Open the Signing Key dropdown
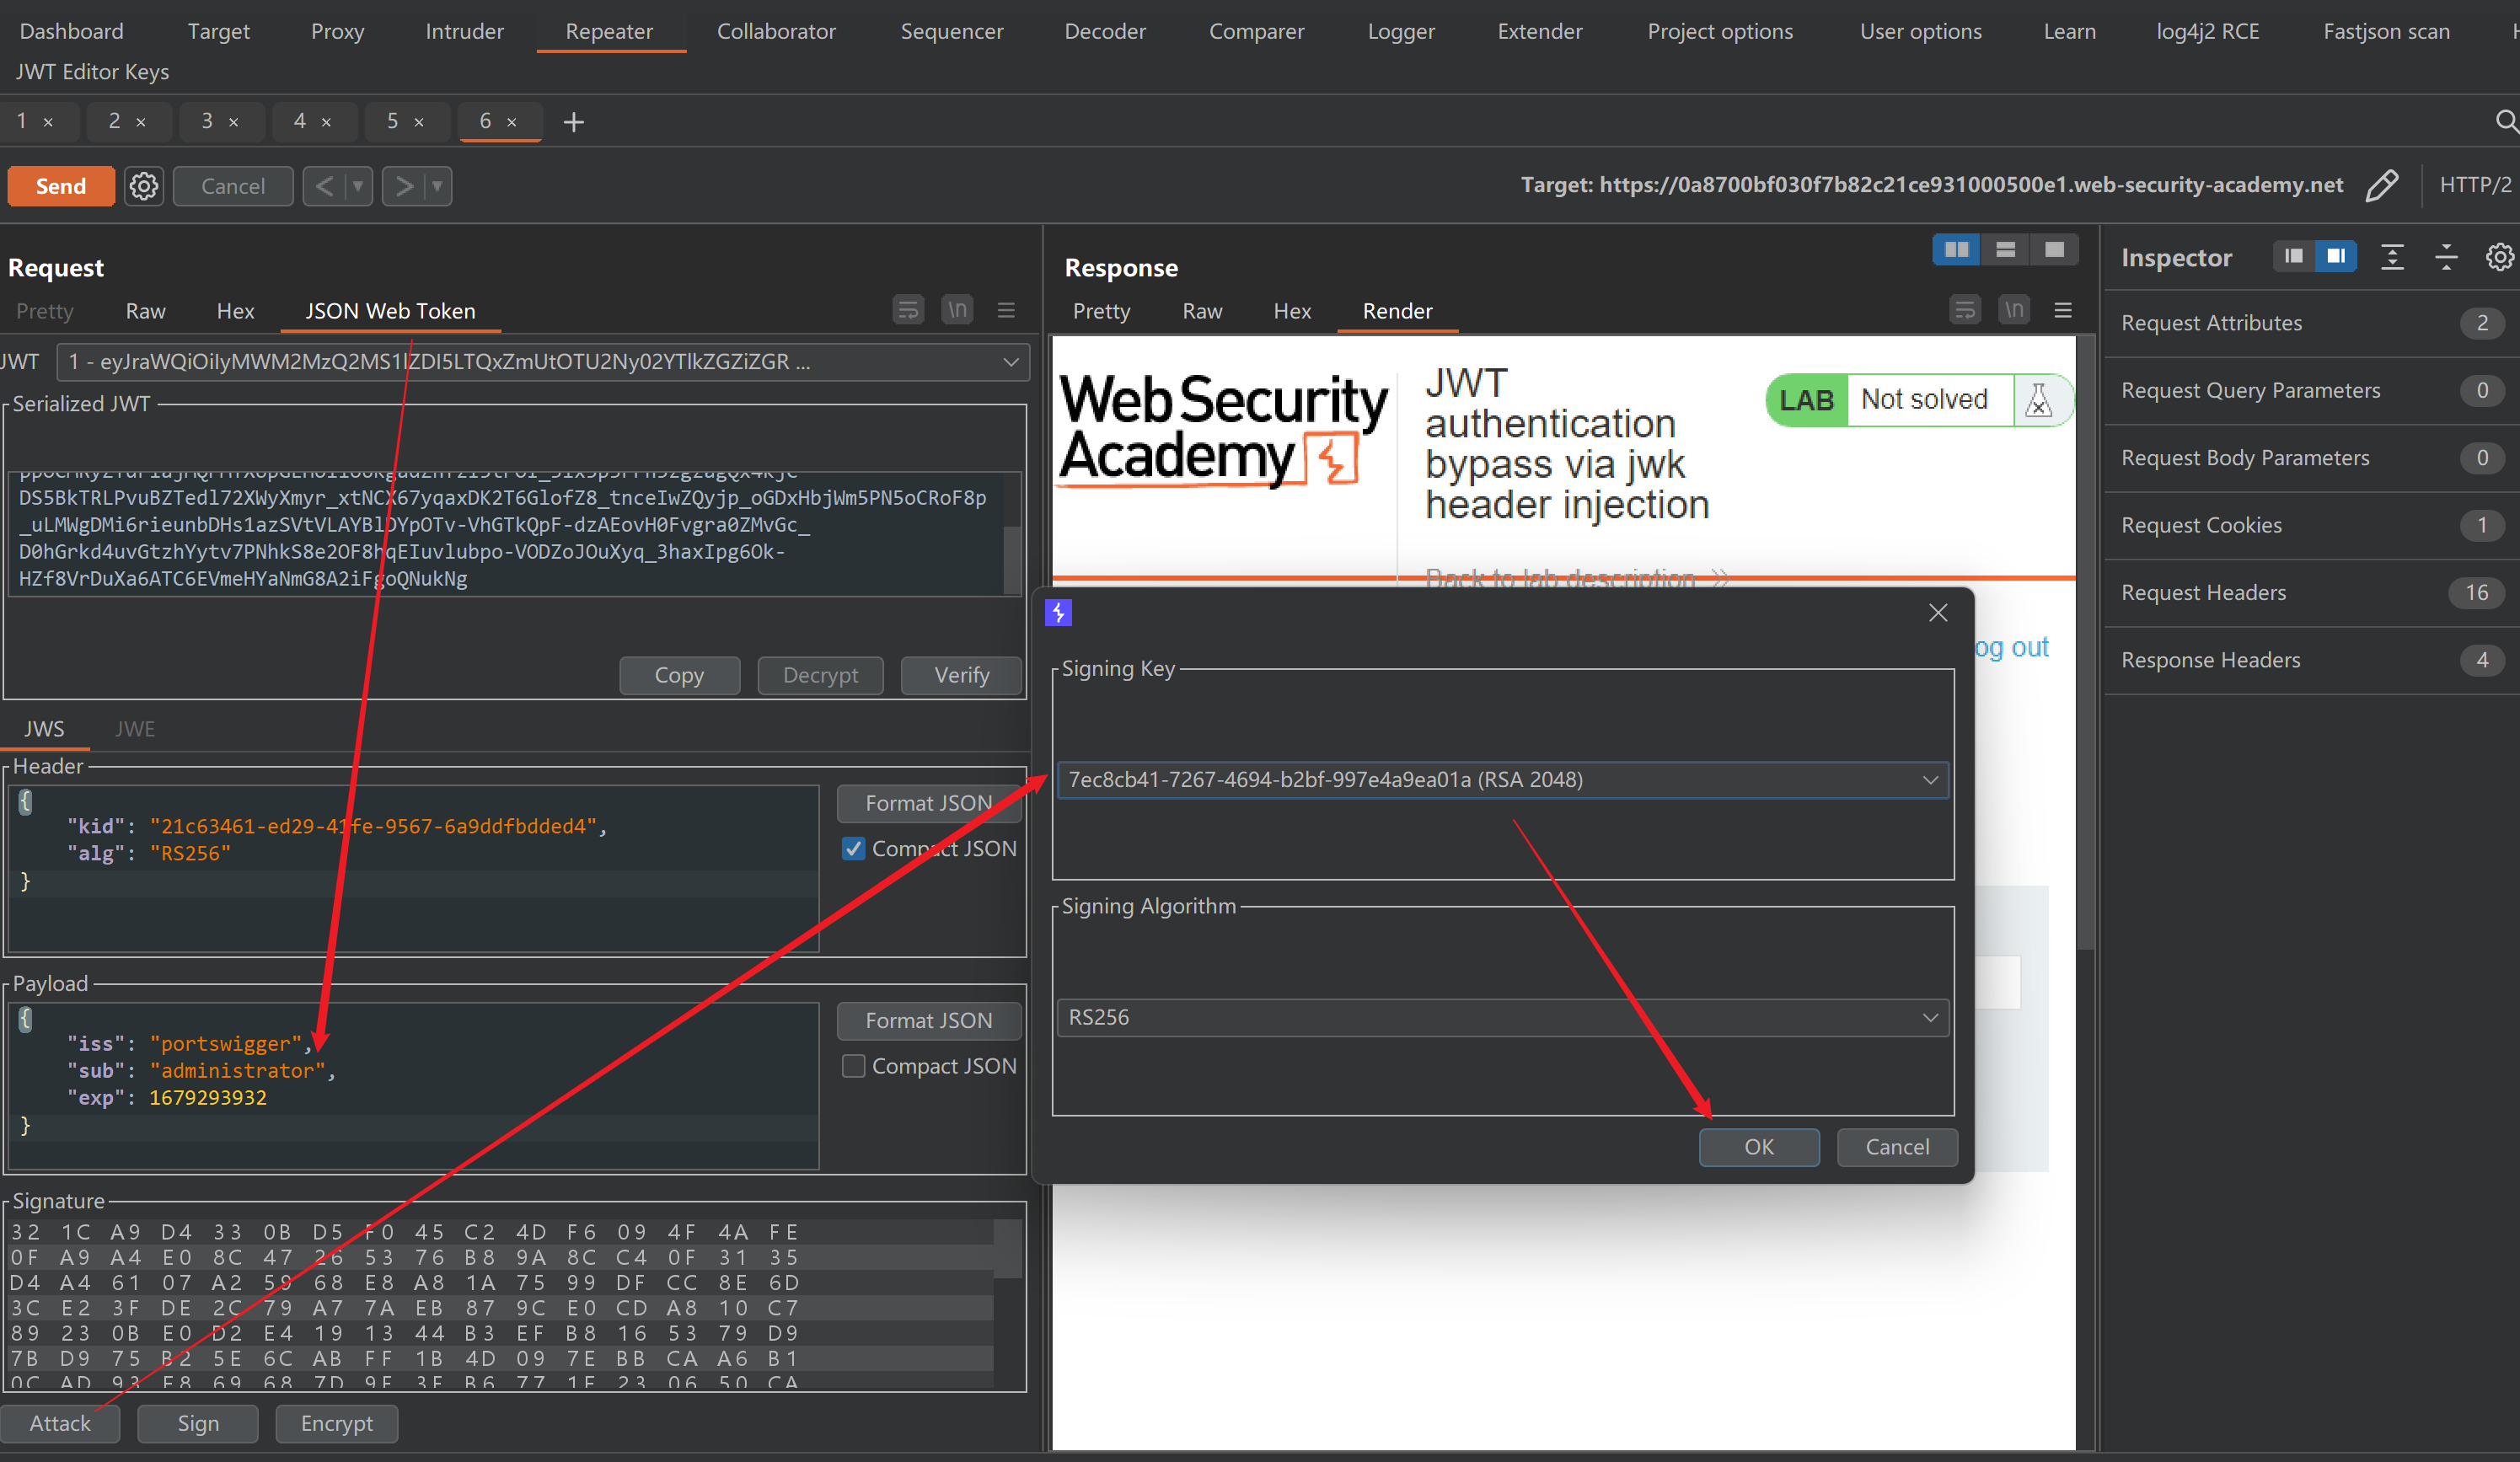The height and width of the screenshot is (1462, 2520). point(1503,780)
